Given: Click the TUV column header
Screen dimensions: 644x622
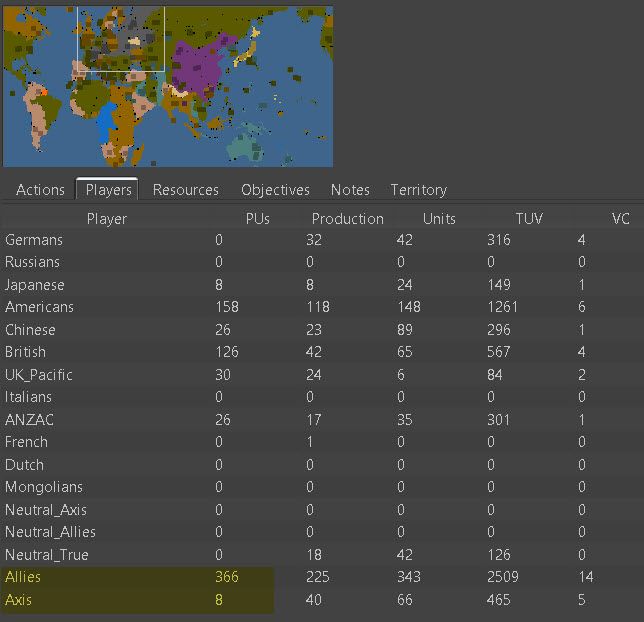Looking at the screenshot, I should click(x=529, y=218).
